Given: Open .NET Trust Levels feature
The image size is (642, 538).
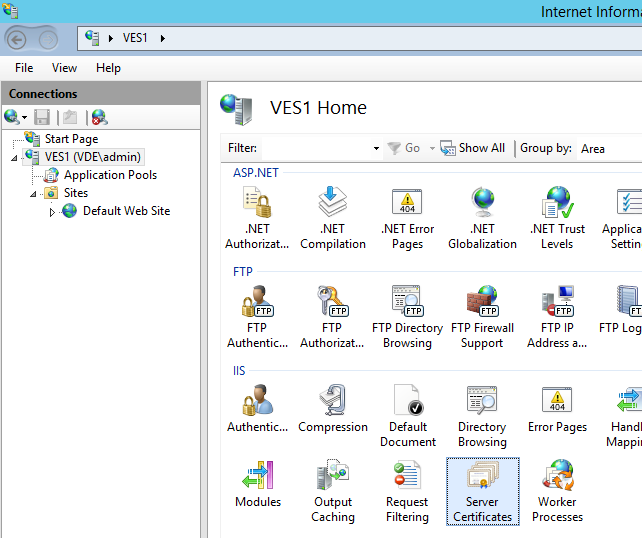Looking at the screenshot, I should (557, 217).
